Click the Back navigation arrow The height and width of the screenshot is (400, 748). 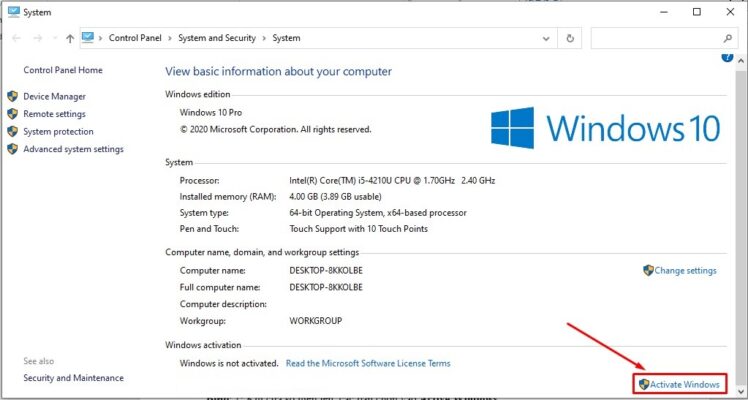click(16, 38)
